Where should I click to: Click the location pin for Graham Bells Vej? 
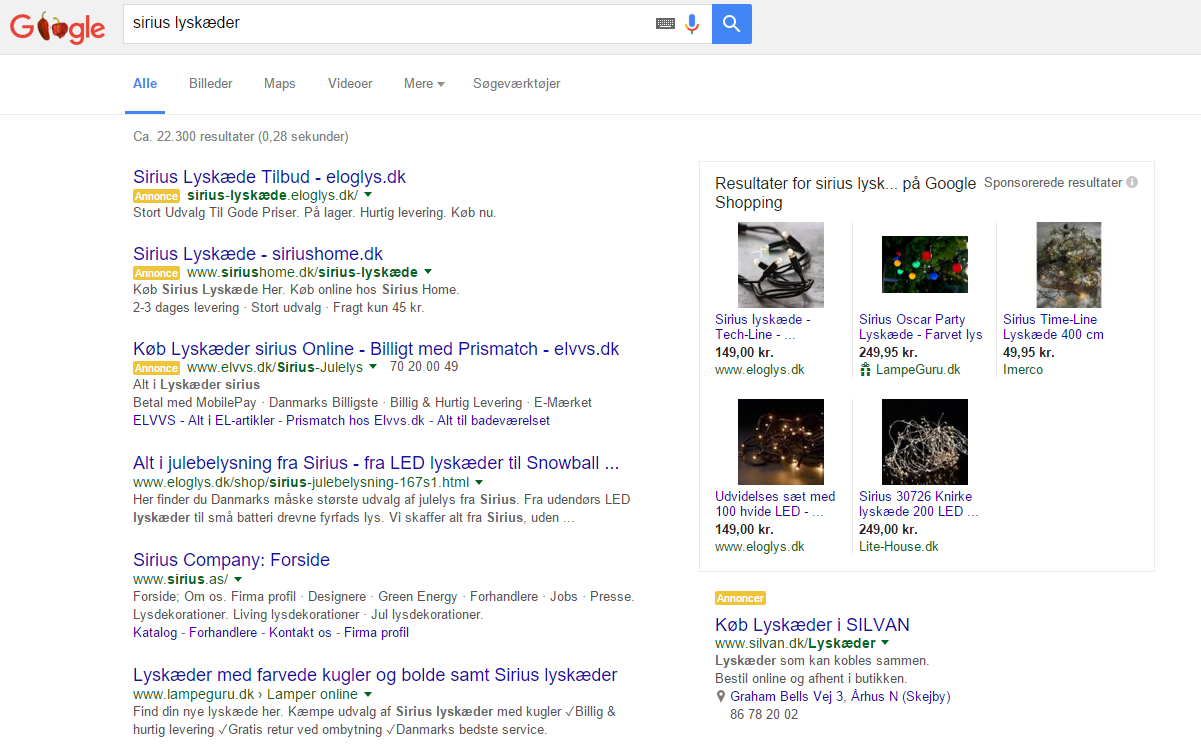(x=720, y=696)
